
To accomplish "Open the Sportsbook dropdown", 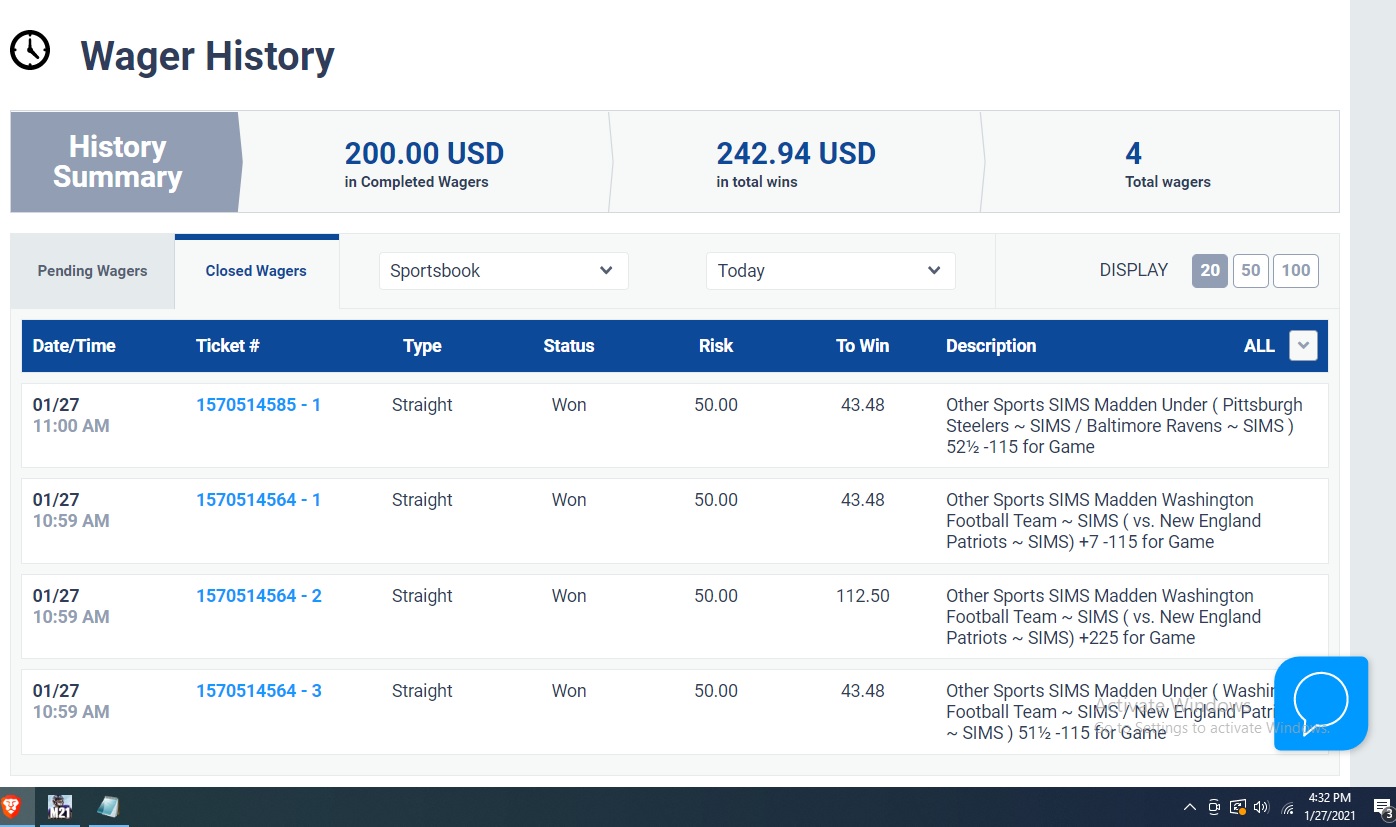I will click(503, 271).
